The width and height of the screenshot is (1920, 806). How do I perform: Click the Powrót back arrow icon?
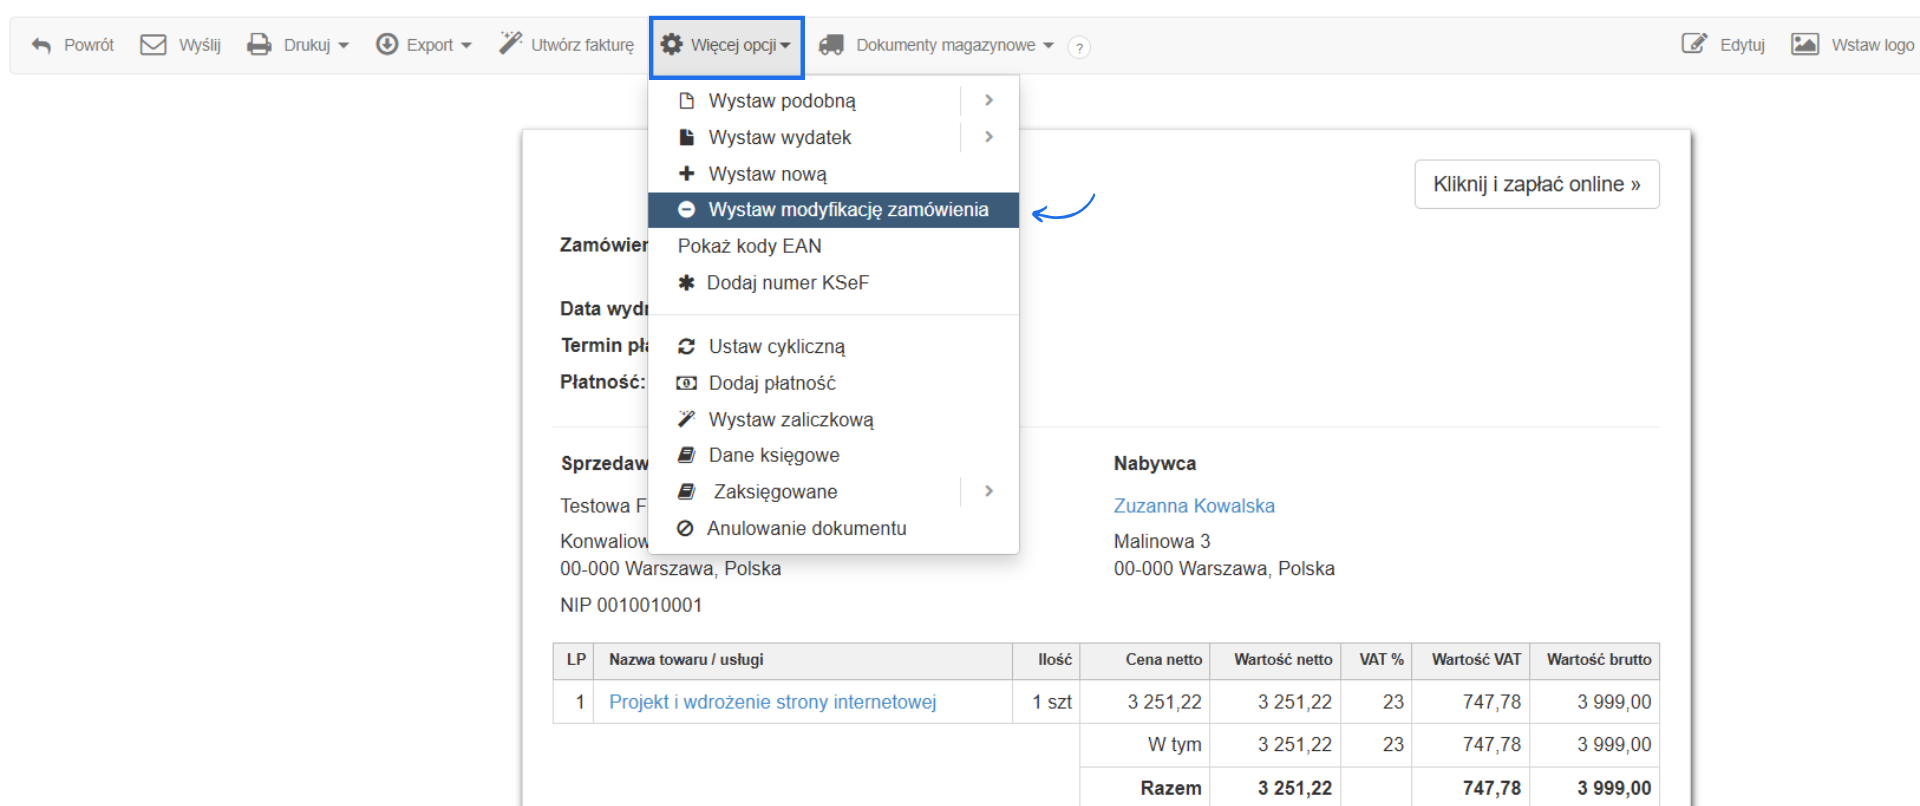coord(41,45)
